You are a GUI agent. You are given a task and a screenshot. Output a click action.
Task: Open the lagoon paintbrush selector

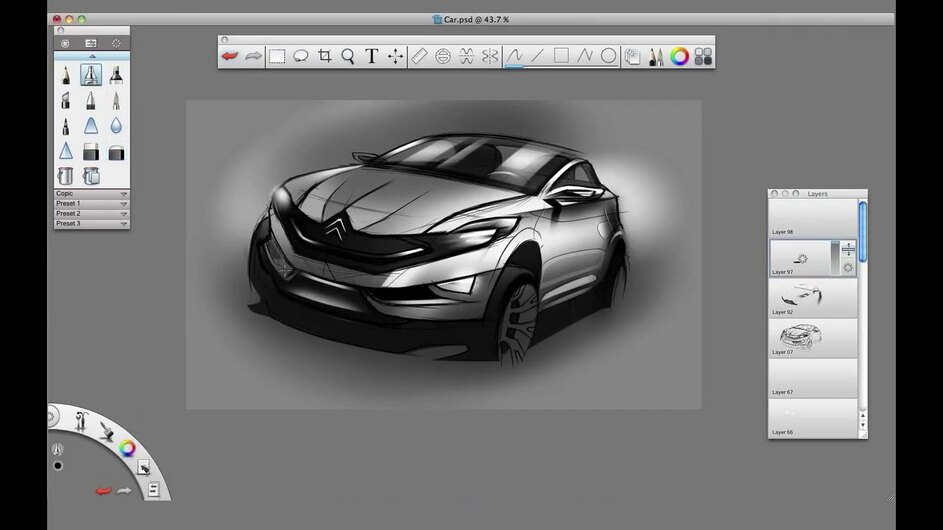click(x=107, y=430)
